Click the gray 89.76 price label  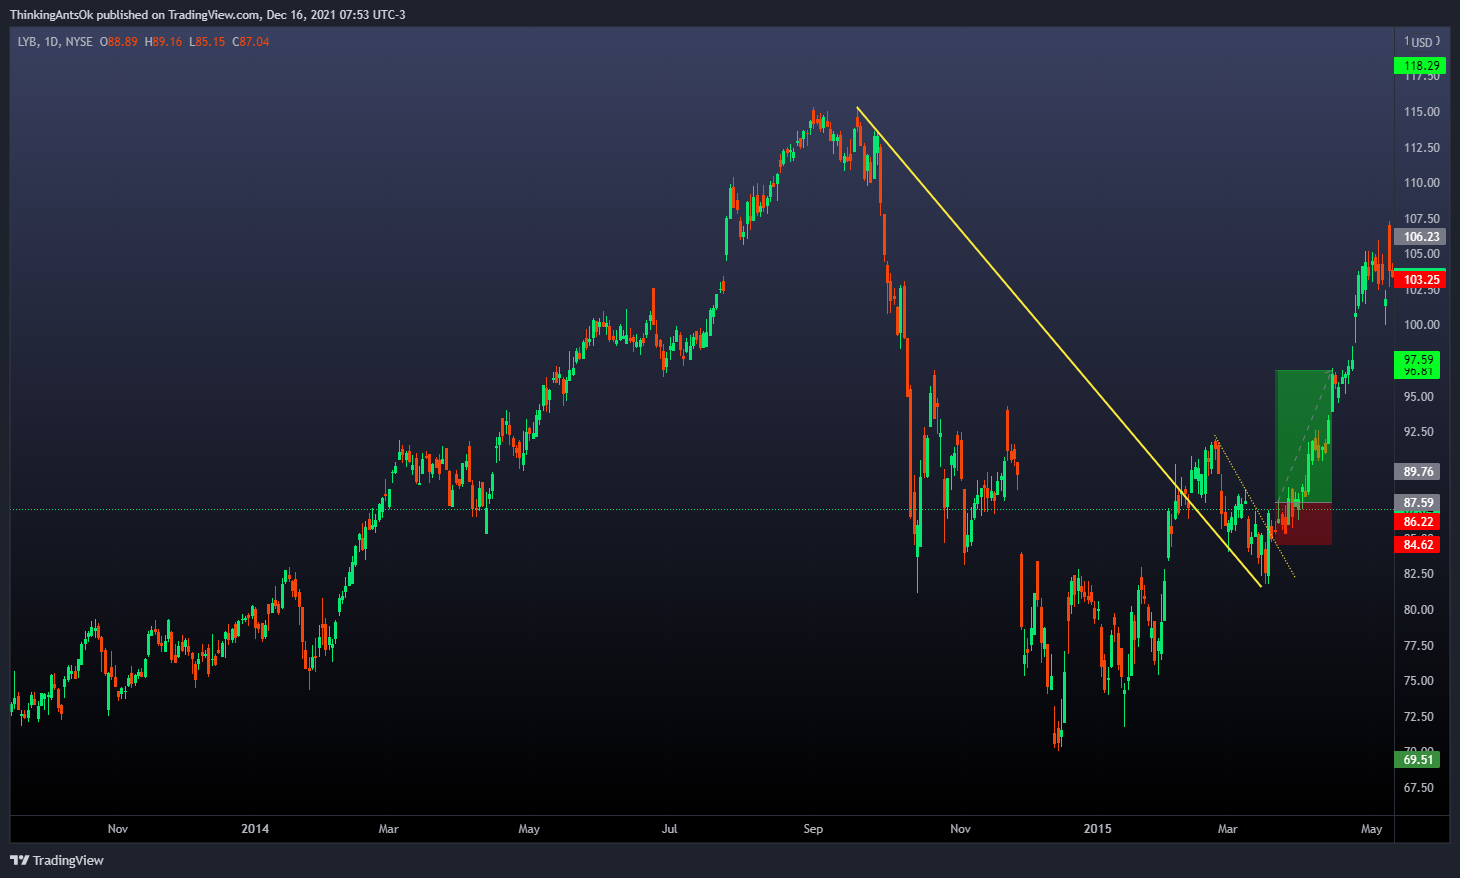[x=1417, y=472]
